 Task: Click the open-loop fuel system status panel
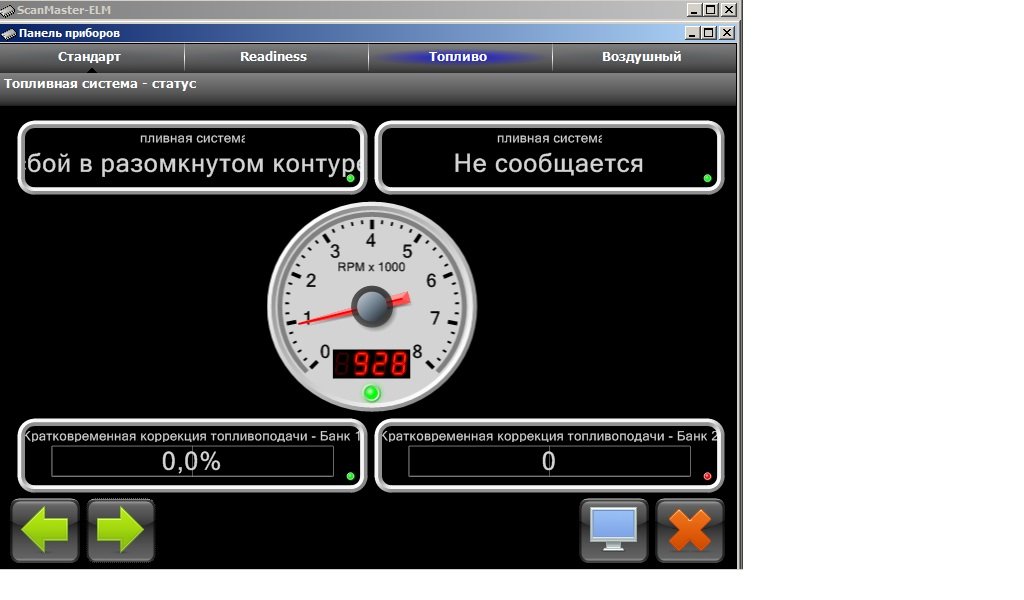192,158
